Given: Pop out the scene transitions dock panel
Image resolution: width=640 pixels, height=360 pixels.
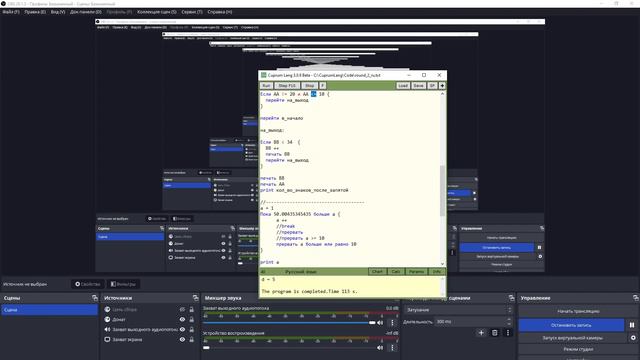Looking at the screenshot, I should (x=511, y=298).
